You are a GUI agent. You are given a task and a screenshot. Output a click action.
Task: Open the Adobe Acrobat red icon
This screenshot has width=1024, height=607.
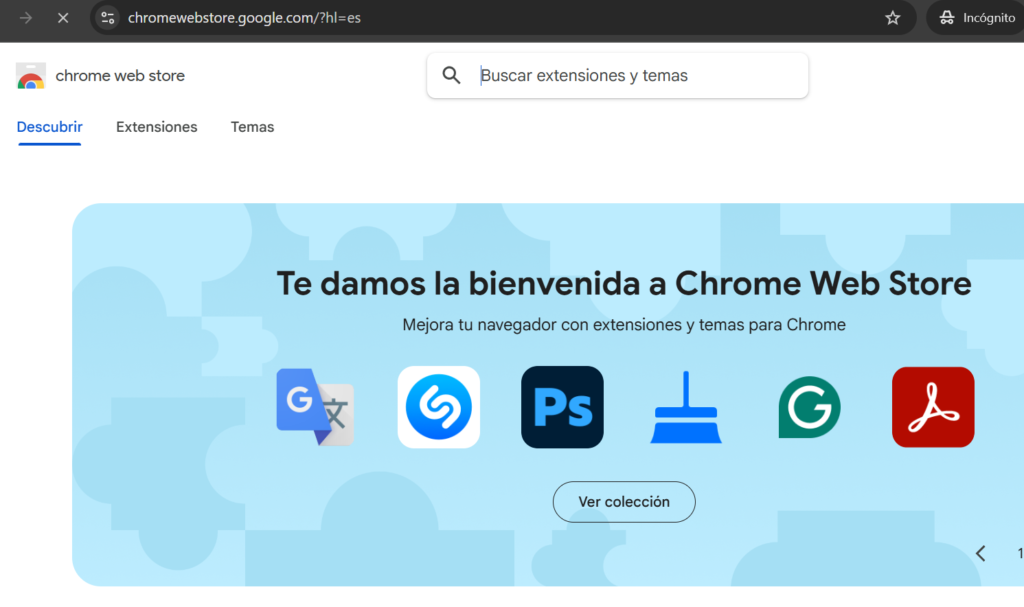pyautogui.click(x=933, y=407)
